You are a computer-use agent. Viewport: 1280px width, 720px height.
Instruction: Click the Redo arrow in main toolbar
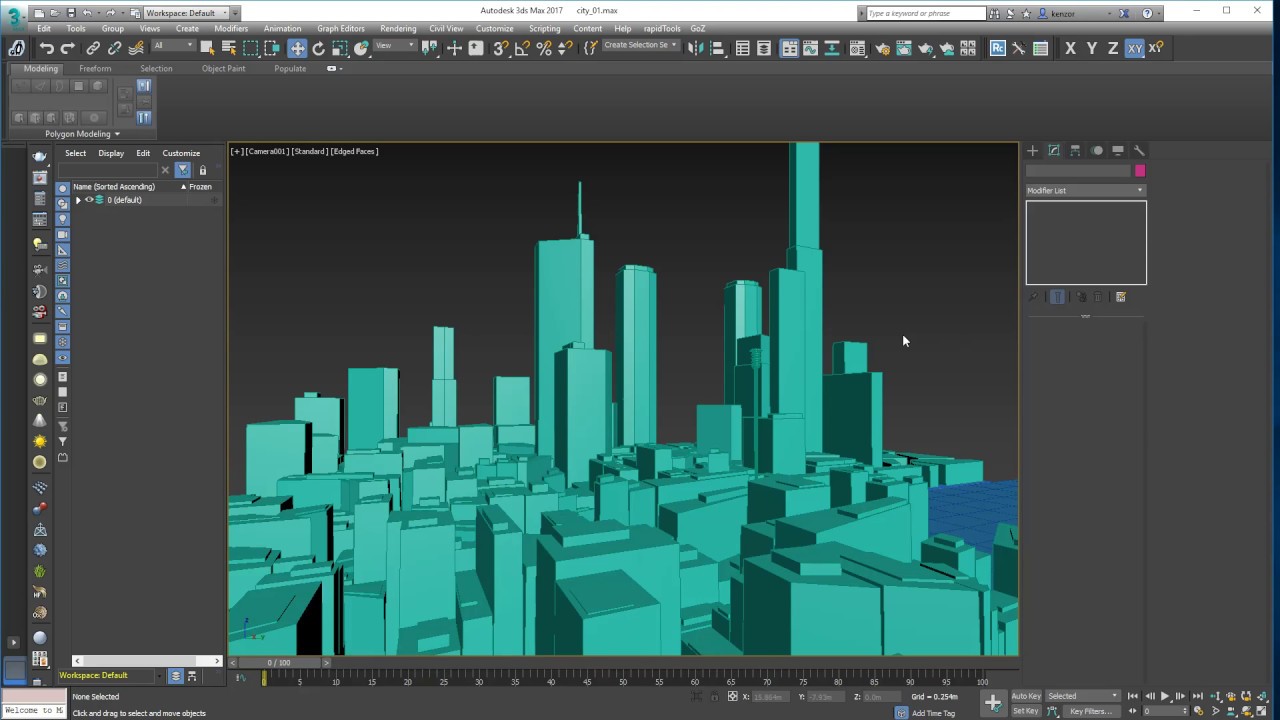tap(67, 48)
